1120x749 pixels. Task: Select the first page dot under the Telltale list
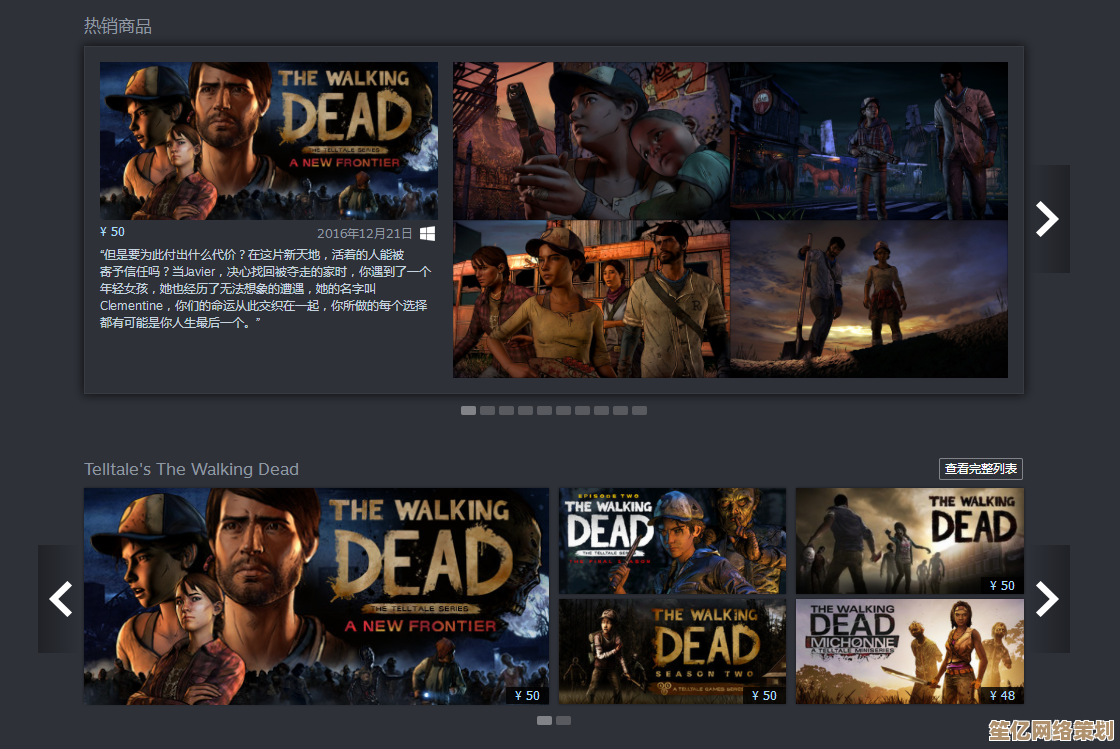pos(544,720)
